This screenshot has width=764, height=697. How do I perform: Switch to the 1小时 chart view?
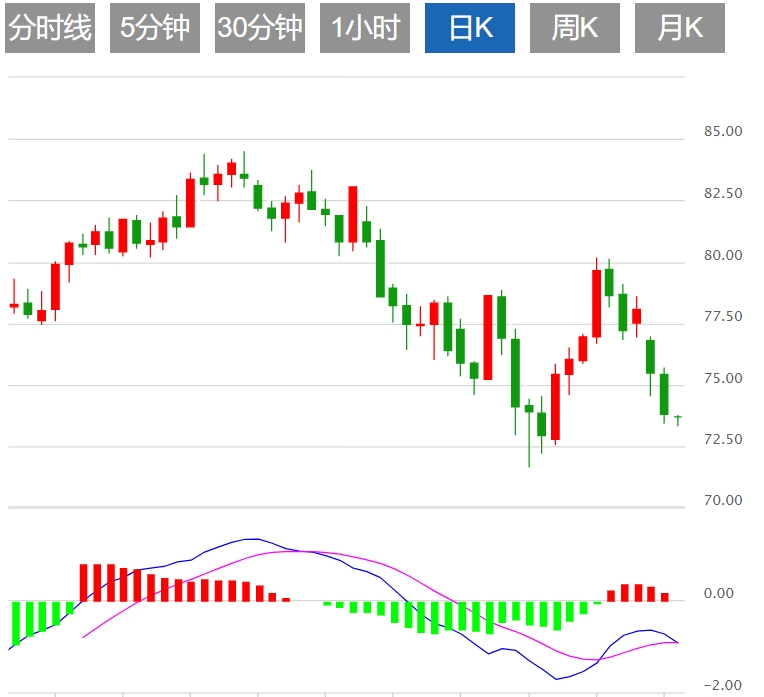(x=365, y=28)
